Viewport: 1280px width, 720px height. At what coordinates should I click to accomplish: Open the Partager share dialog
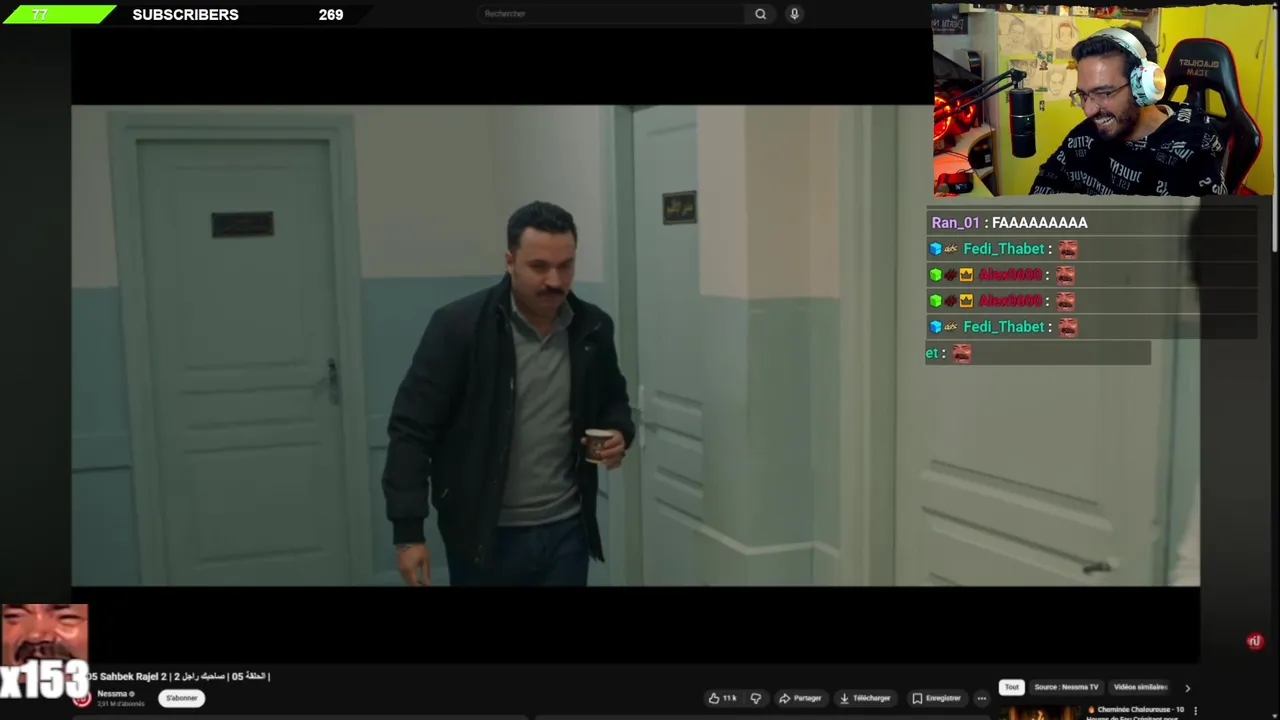[800, 698]
